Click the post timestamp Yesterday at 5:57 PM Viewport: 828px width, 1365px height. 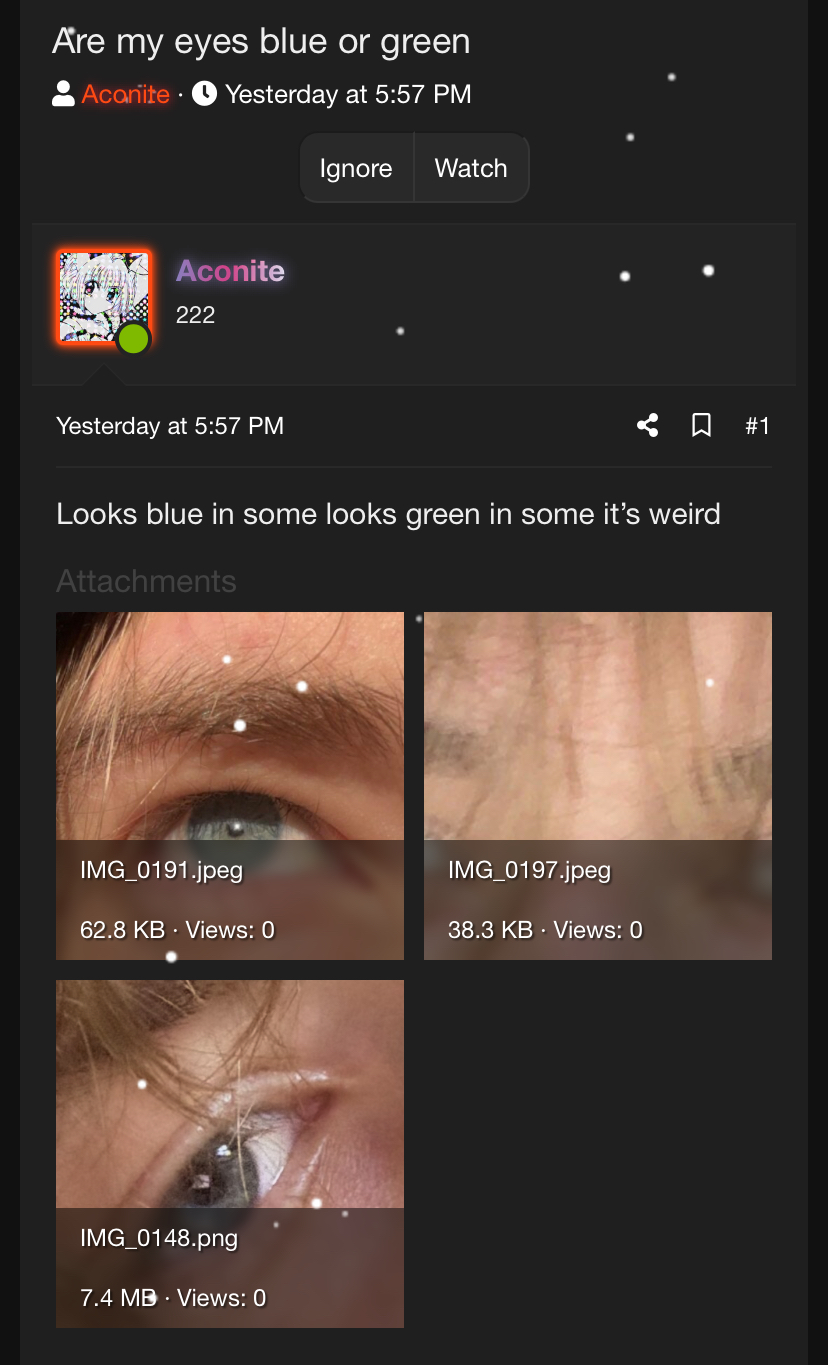(x=170, y=426)
